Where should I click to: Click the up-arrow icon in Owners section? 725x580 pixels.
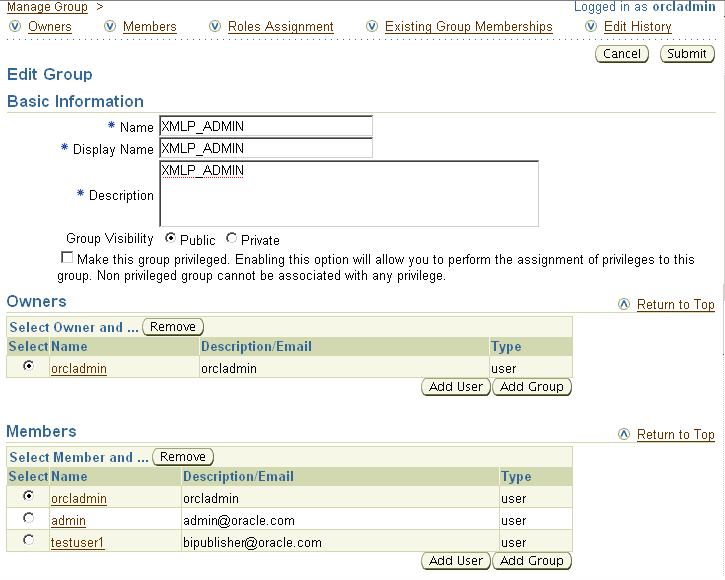point(624,304)
